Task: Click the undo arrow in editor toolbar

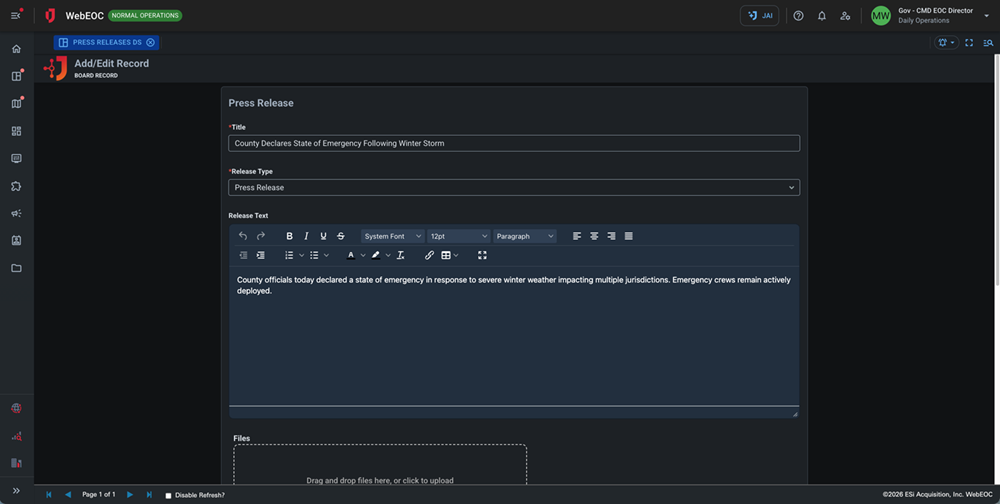Action: tap(243, 236)
